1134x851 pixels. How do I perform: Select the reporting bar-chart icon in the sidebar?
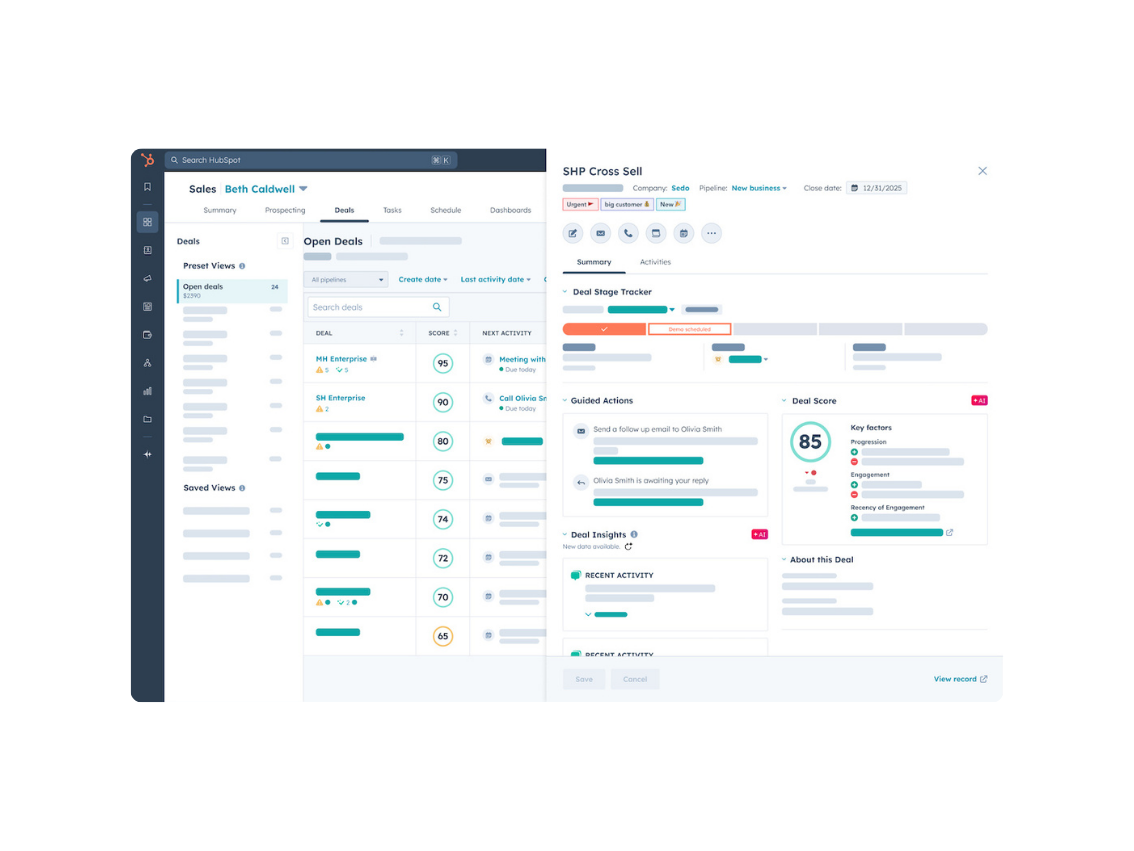pyautogui.click(x=147, y=390)
